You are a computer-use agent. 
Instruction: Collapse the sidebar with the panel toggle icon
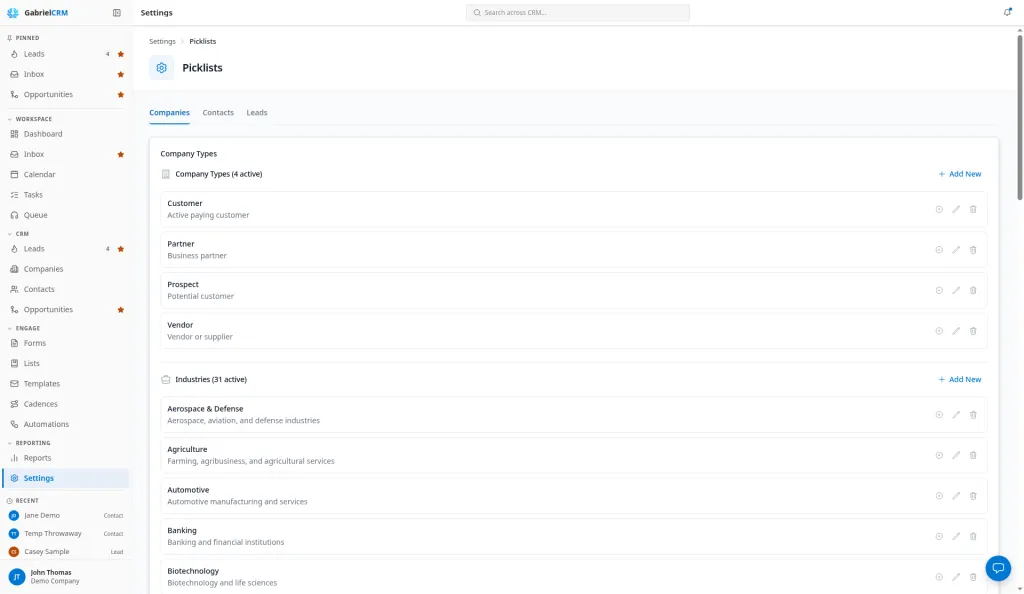(117, 12)
